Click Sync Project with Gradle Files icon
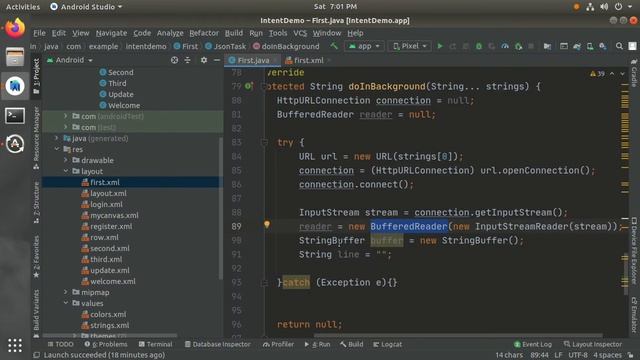The image size is (640, 360). [577, 46]
